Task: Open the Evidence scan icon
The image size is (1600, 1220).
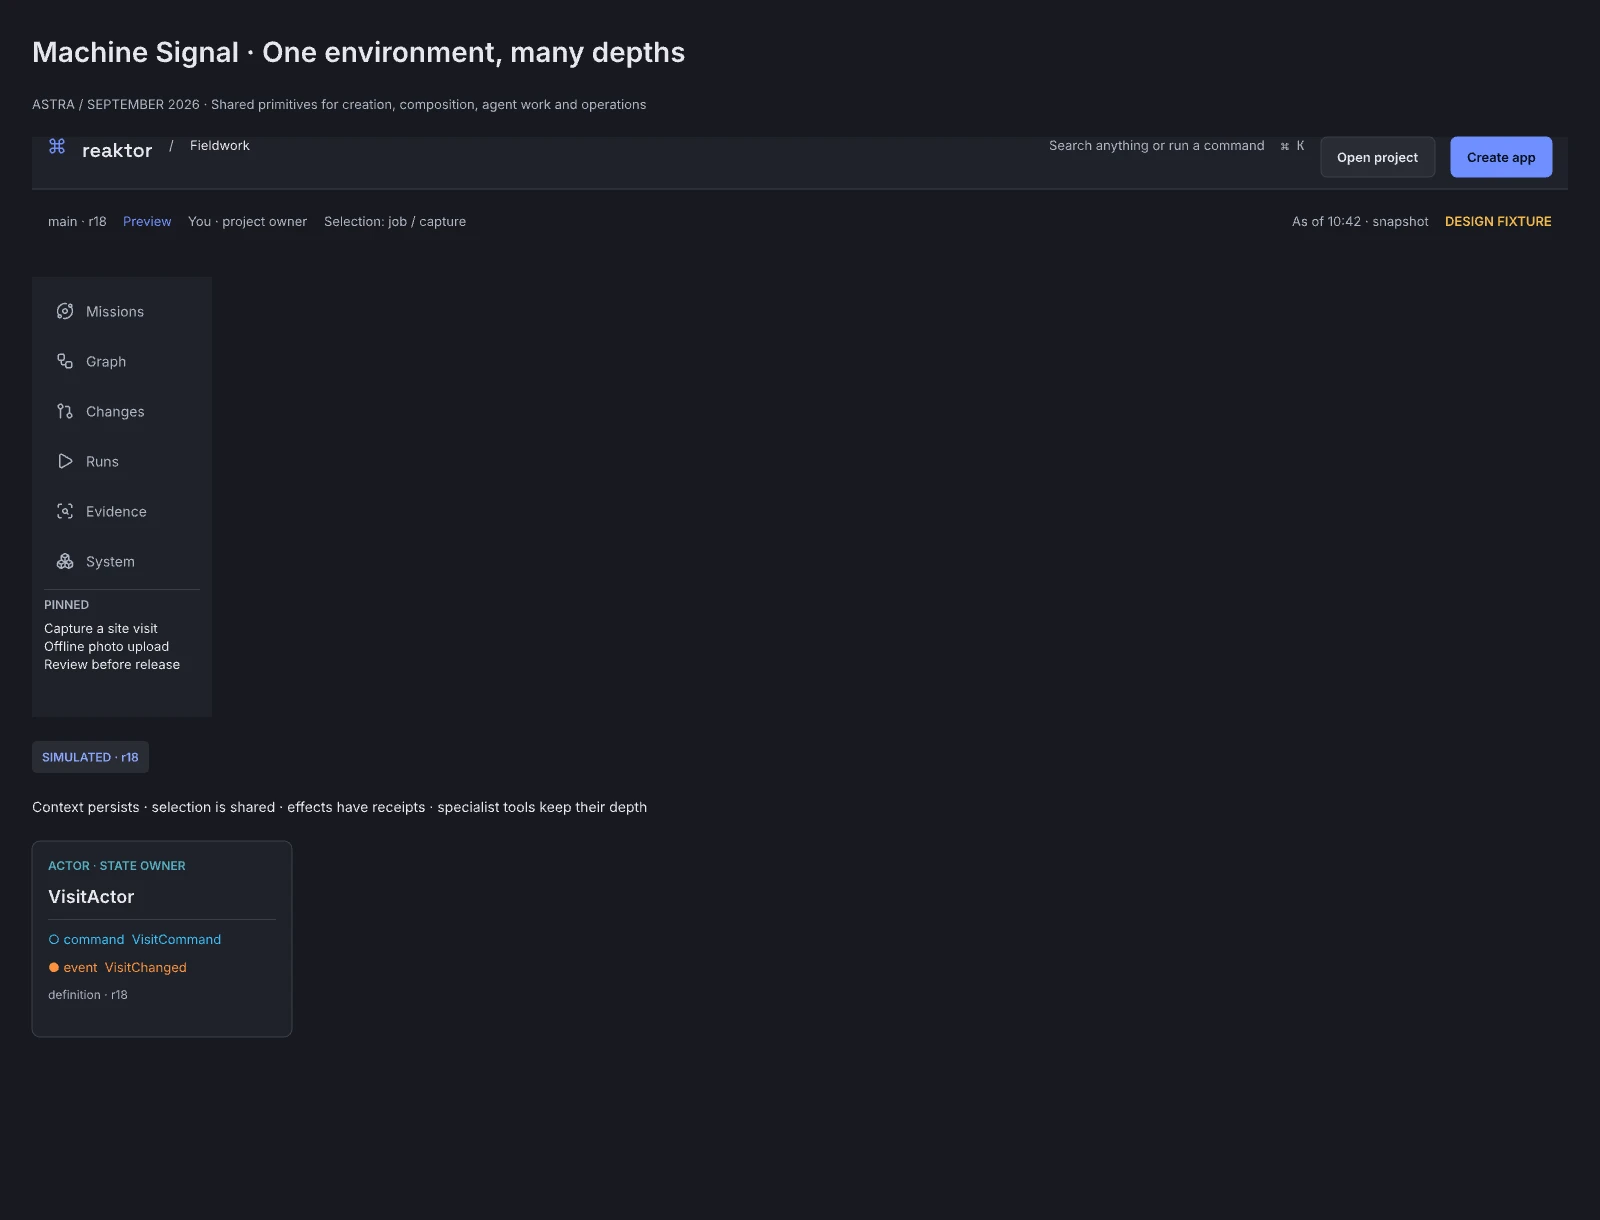Action: click(65, 511)
